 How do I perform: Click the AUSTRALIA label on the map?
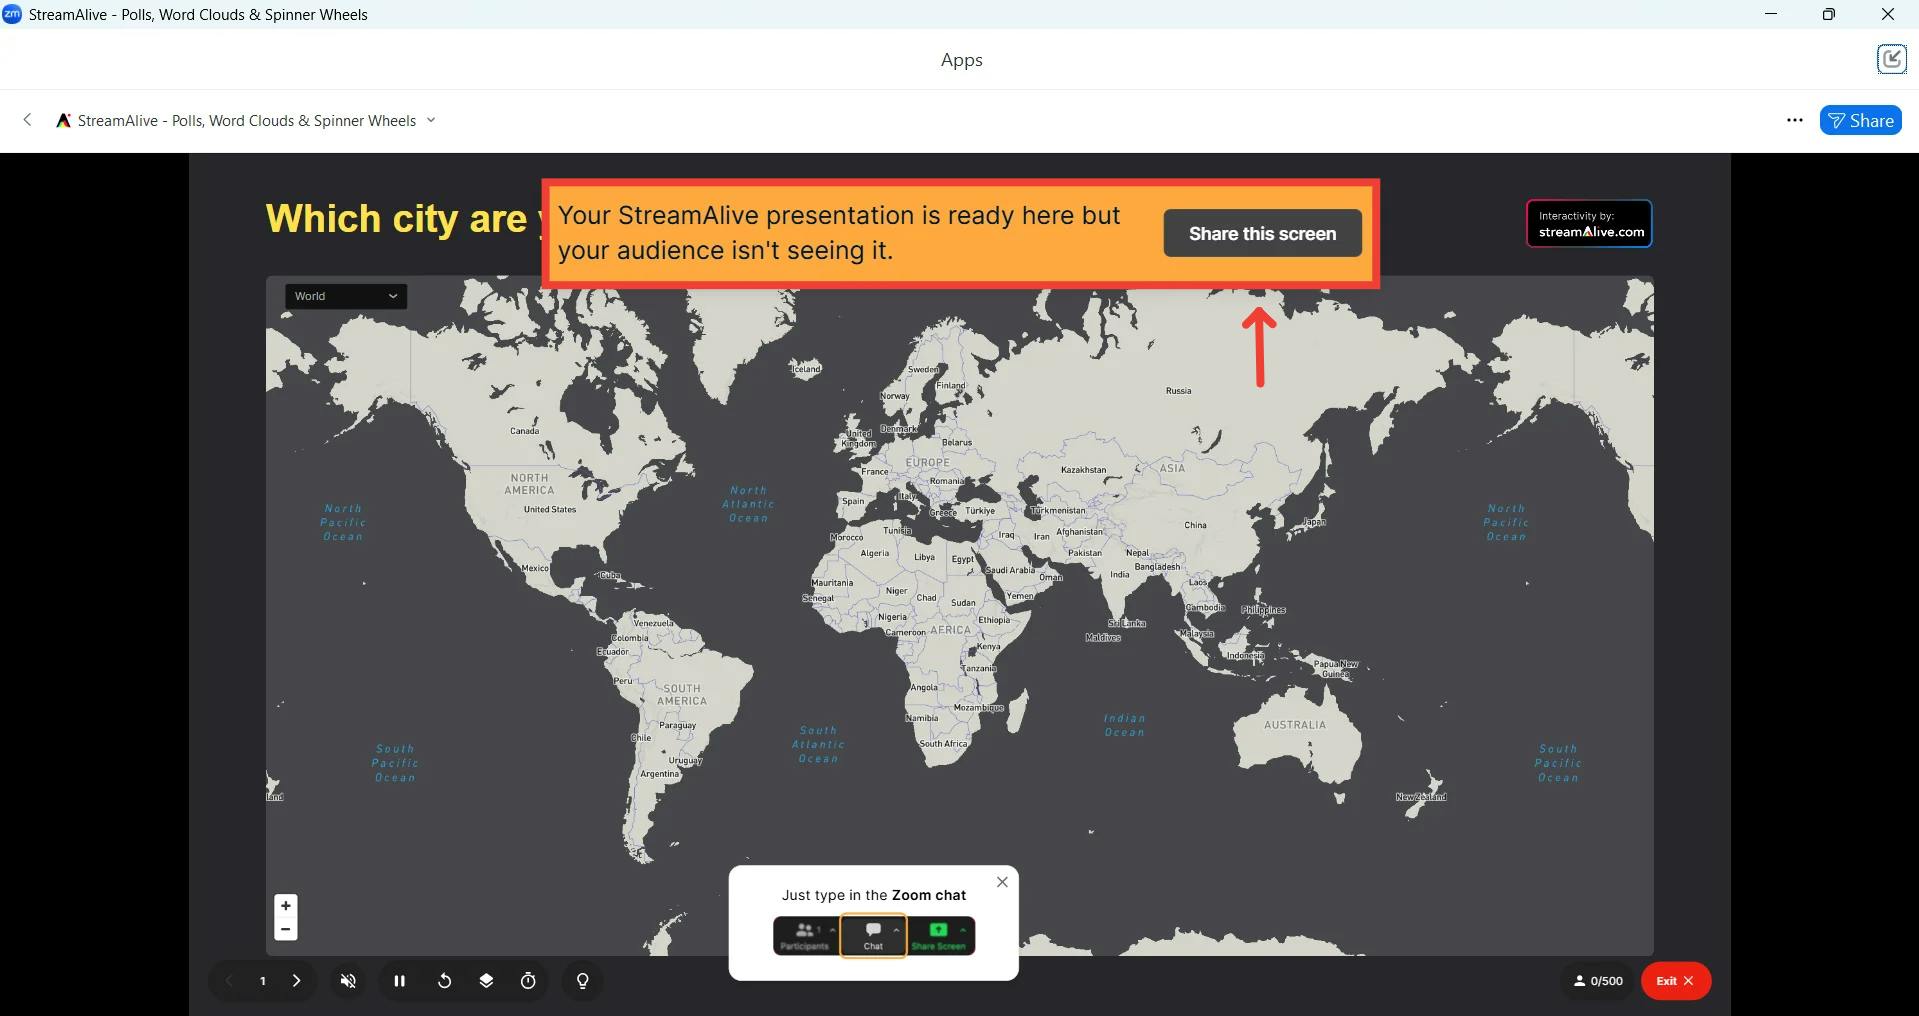(1295, 725)
